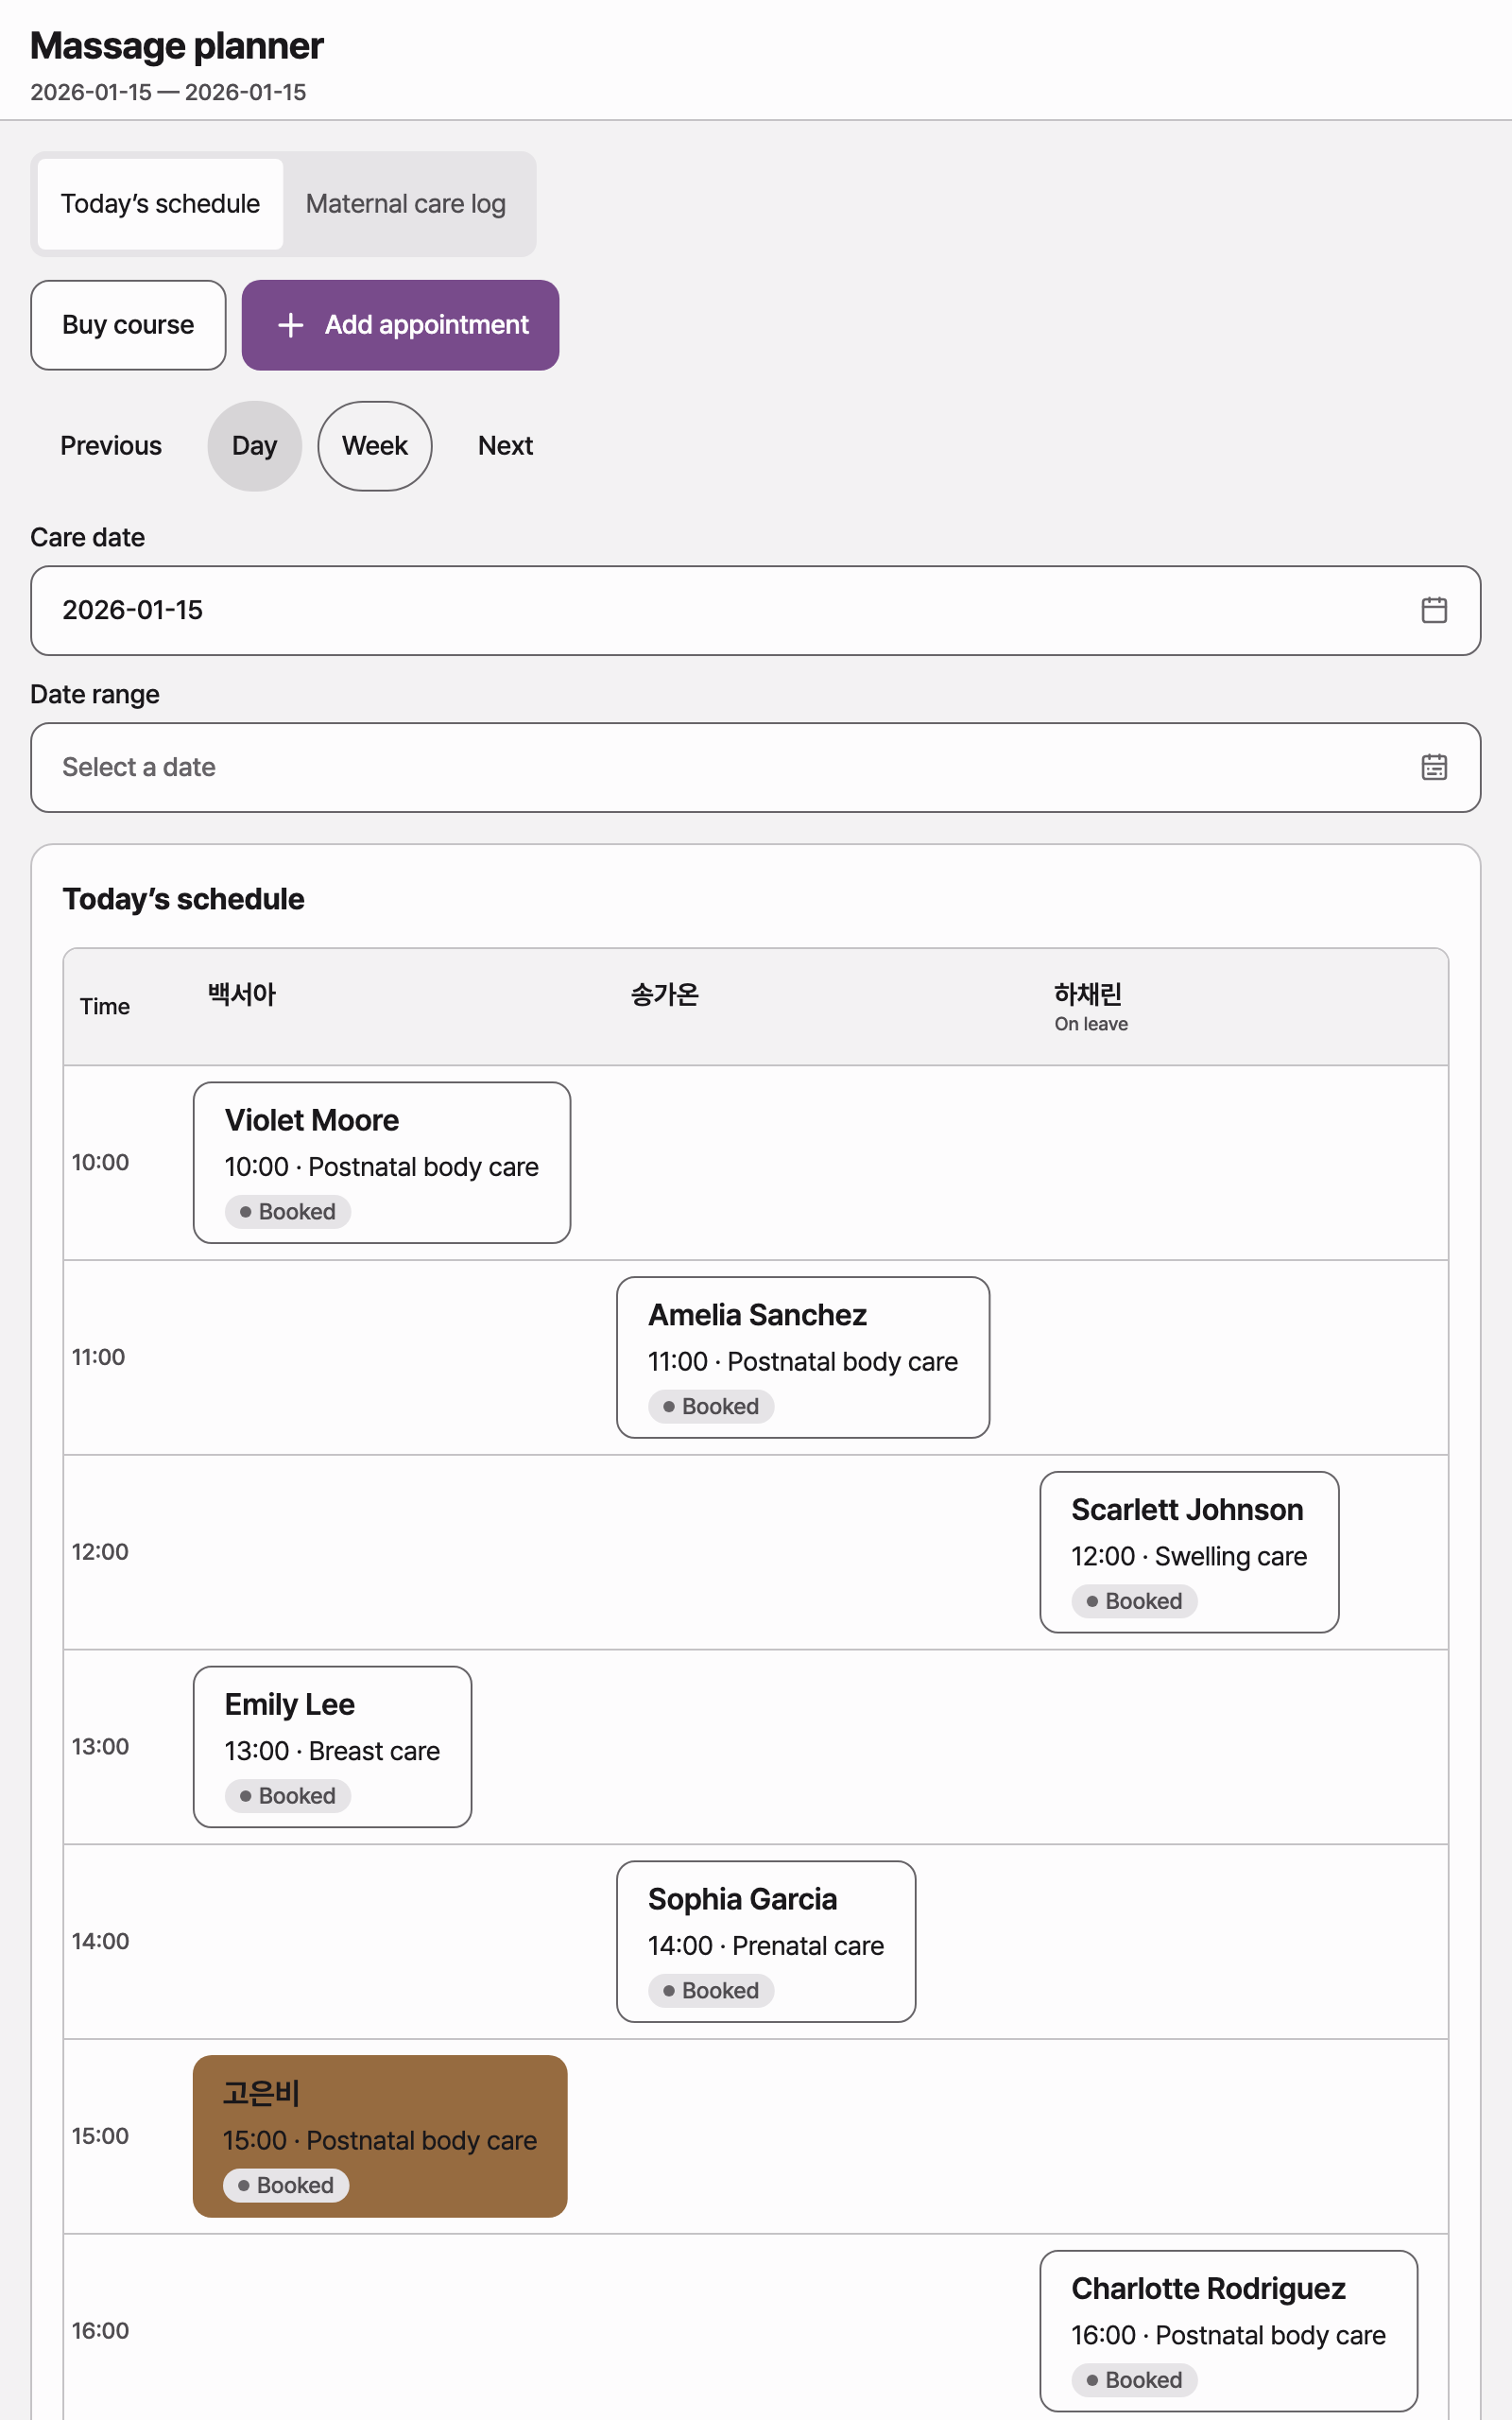Click the plus icon on Add appointment
Screen dimensions: 1512x2420
point(290,325)
